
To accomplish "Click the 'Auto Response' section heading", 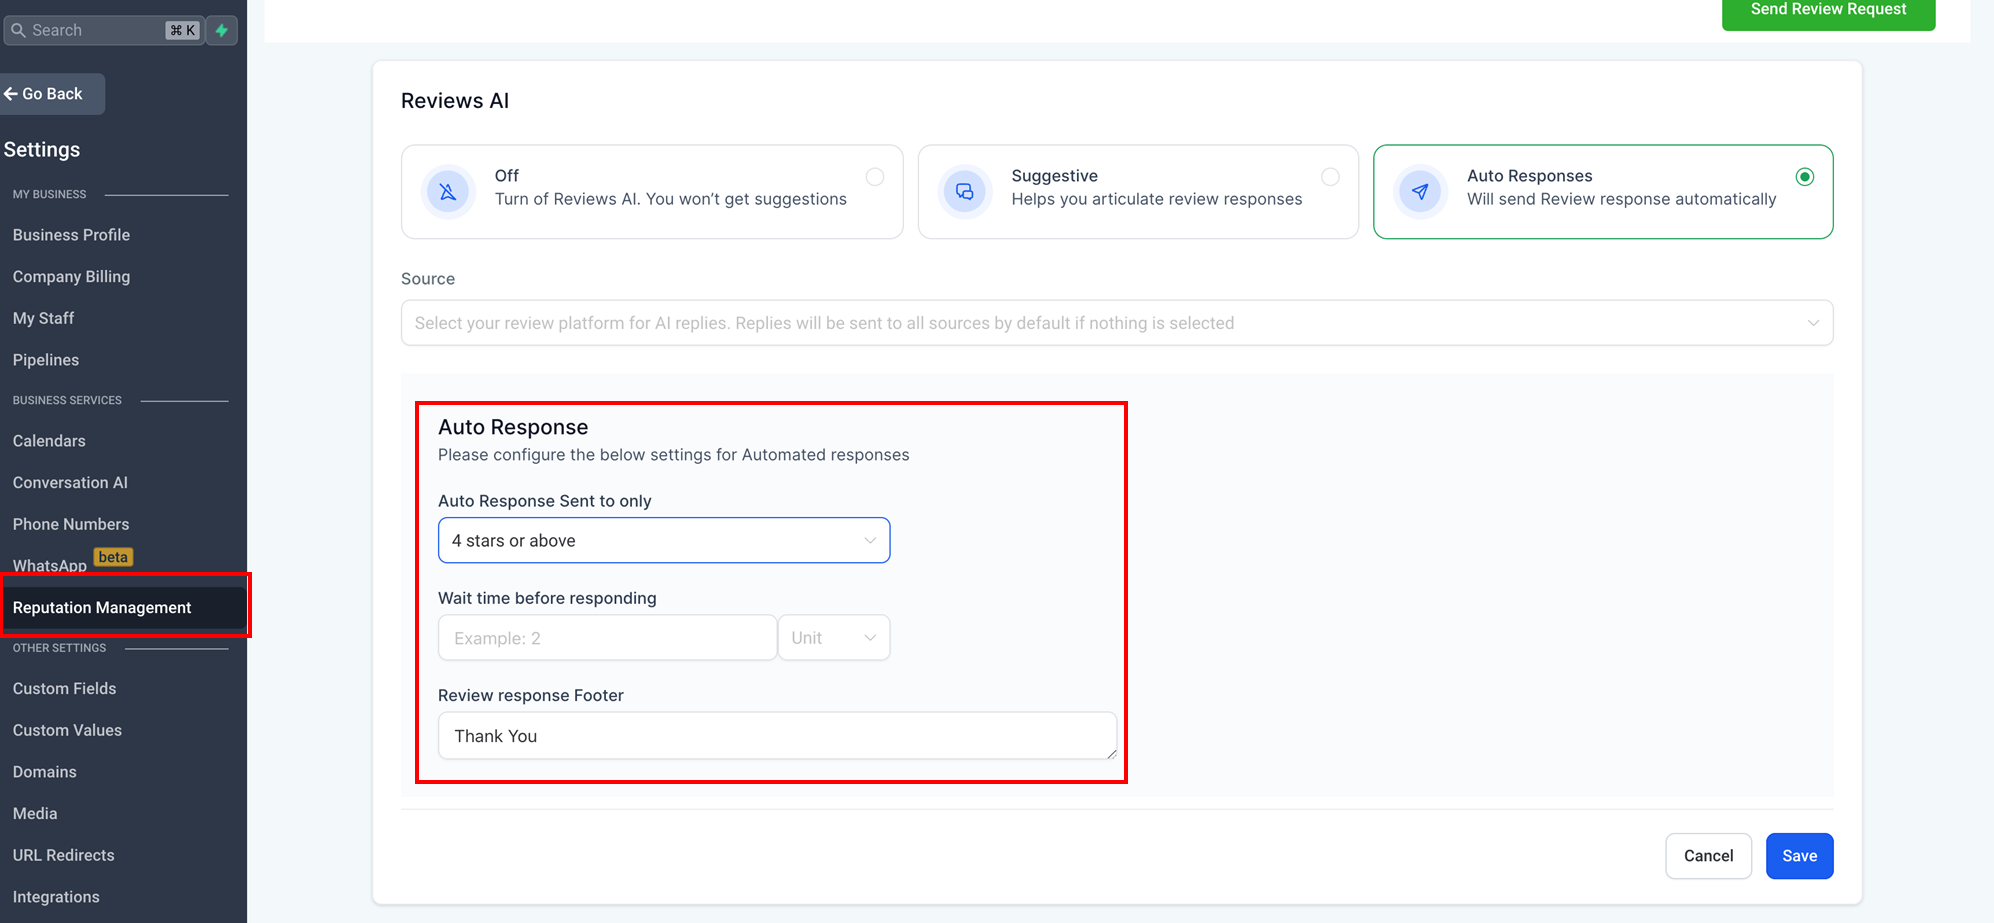I will (513, 427).
